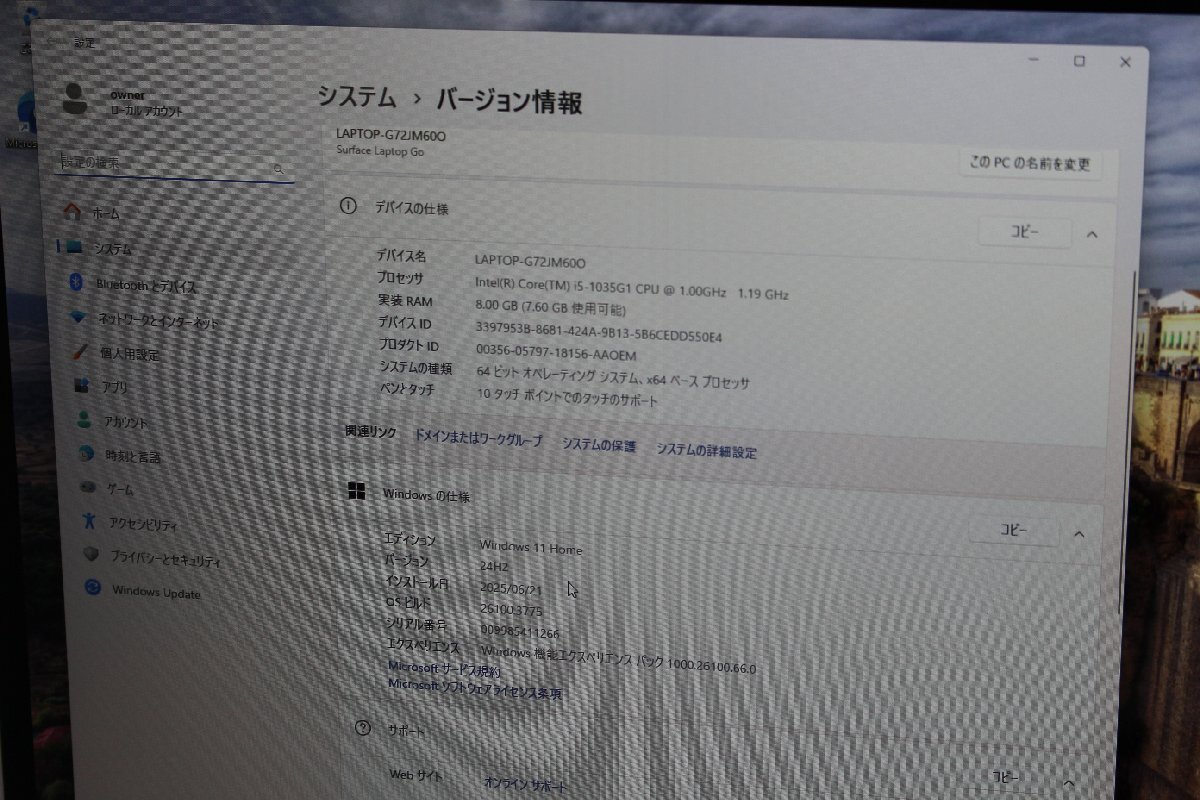1200x800 pixels.
Task: Open Microsoft ソフトウェアライセンス条項 link
Action: 475,689
